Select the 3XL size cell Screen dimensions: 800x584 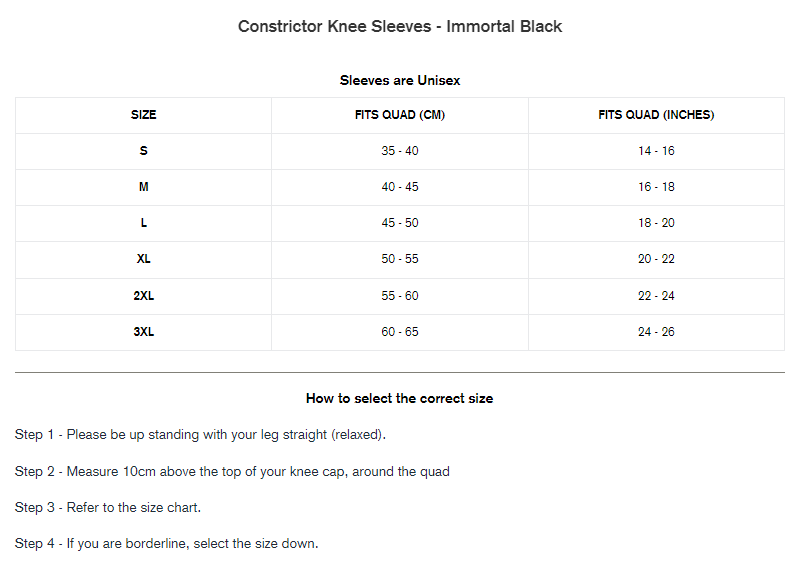[x=143, y=332]
